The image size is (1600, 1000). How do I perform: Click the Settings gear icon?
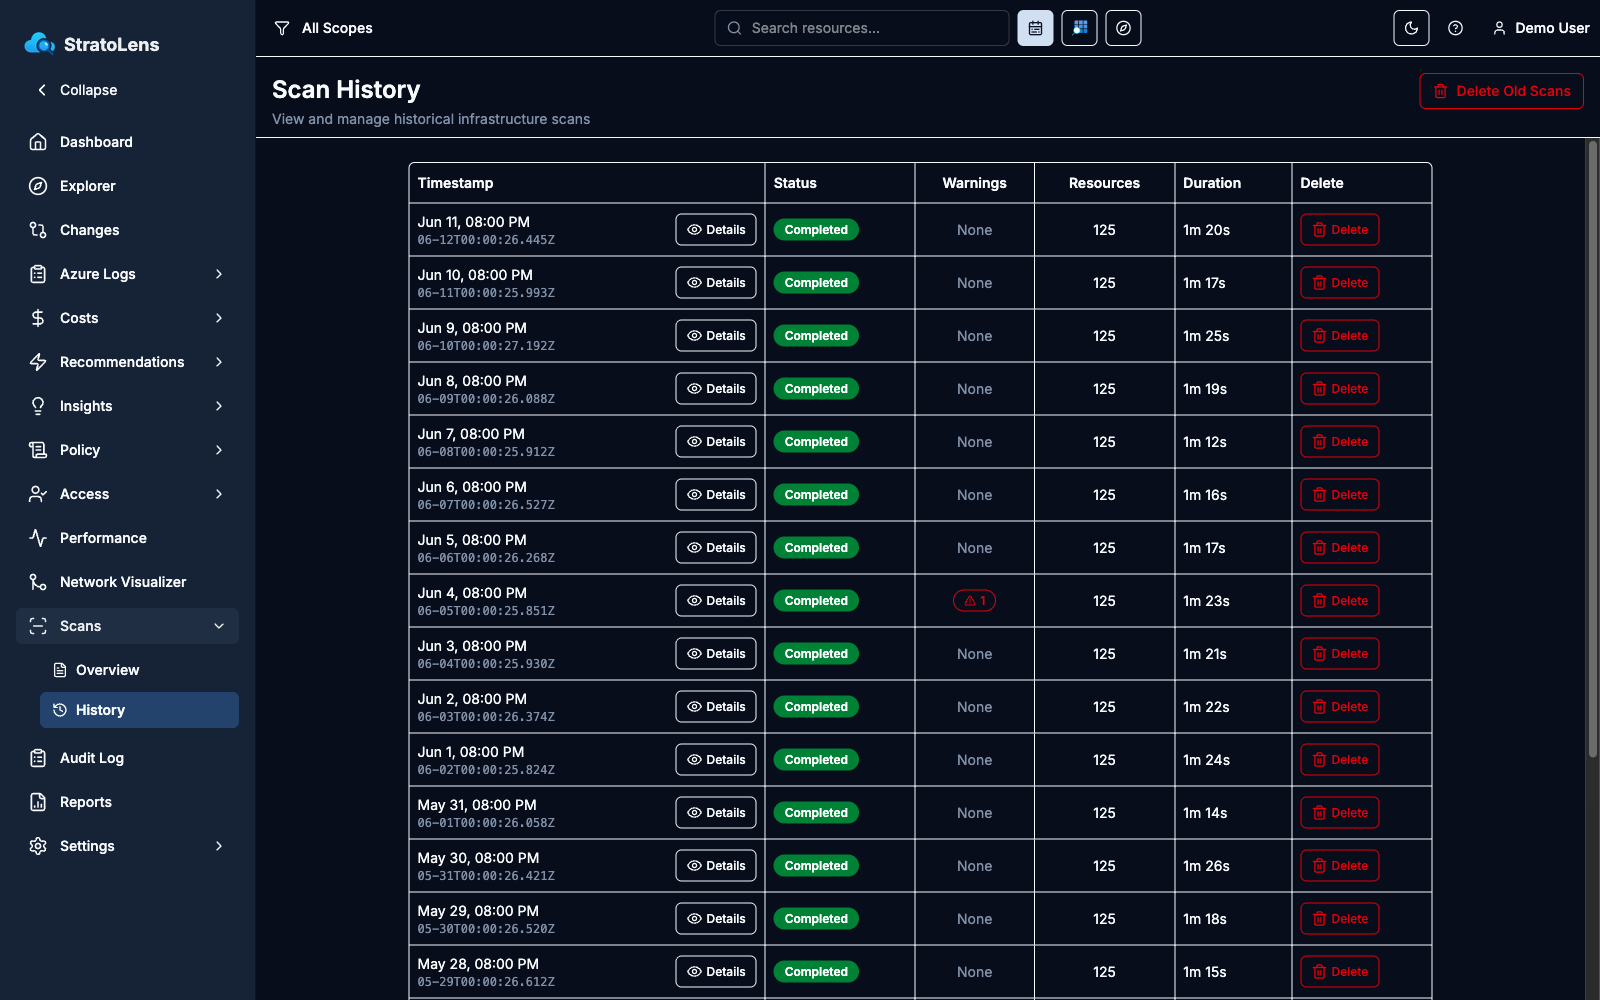pos(38,846)
